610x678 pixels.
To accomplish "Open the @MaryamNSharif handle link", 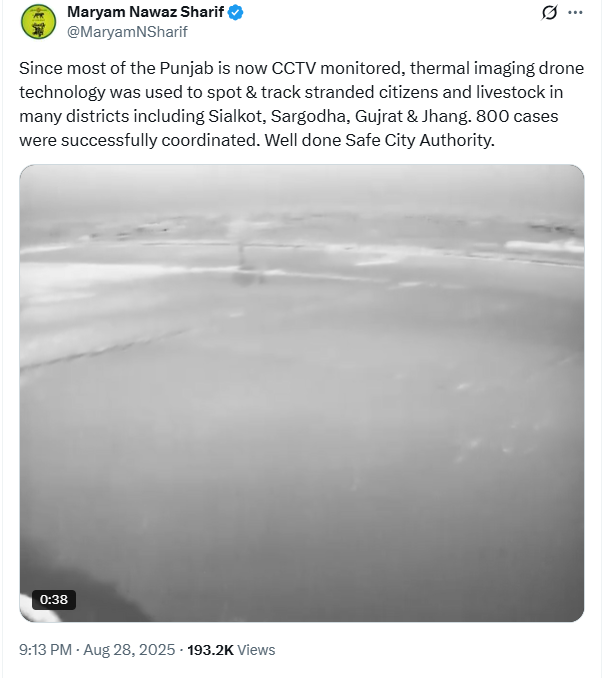I will click(x=127, y=32).
